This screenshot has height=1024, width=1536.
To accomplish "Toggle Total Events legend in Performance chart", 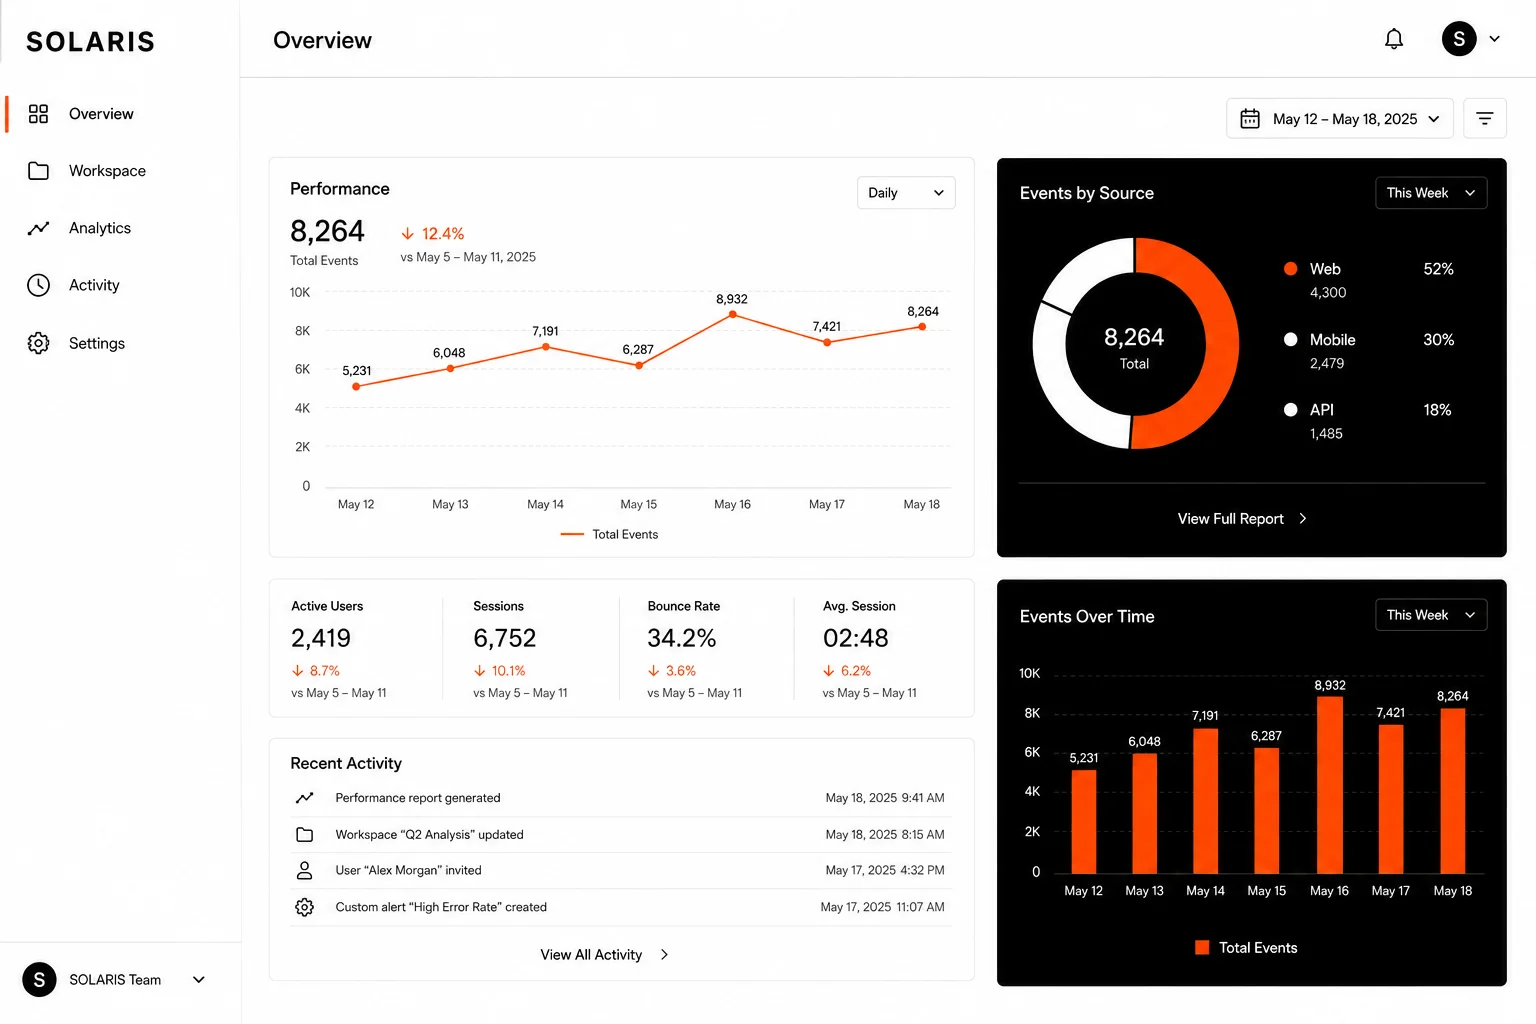I will [x=609, y=534].
